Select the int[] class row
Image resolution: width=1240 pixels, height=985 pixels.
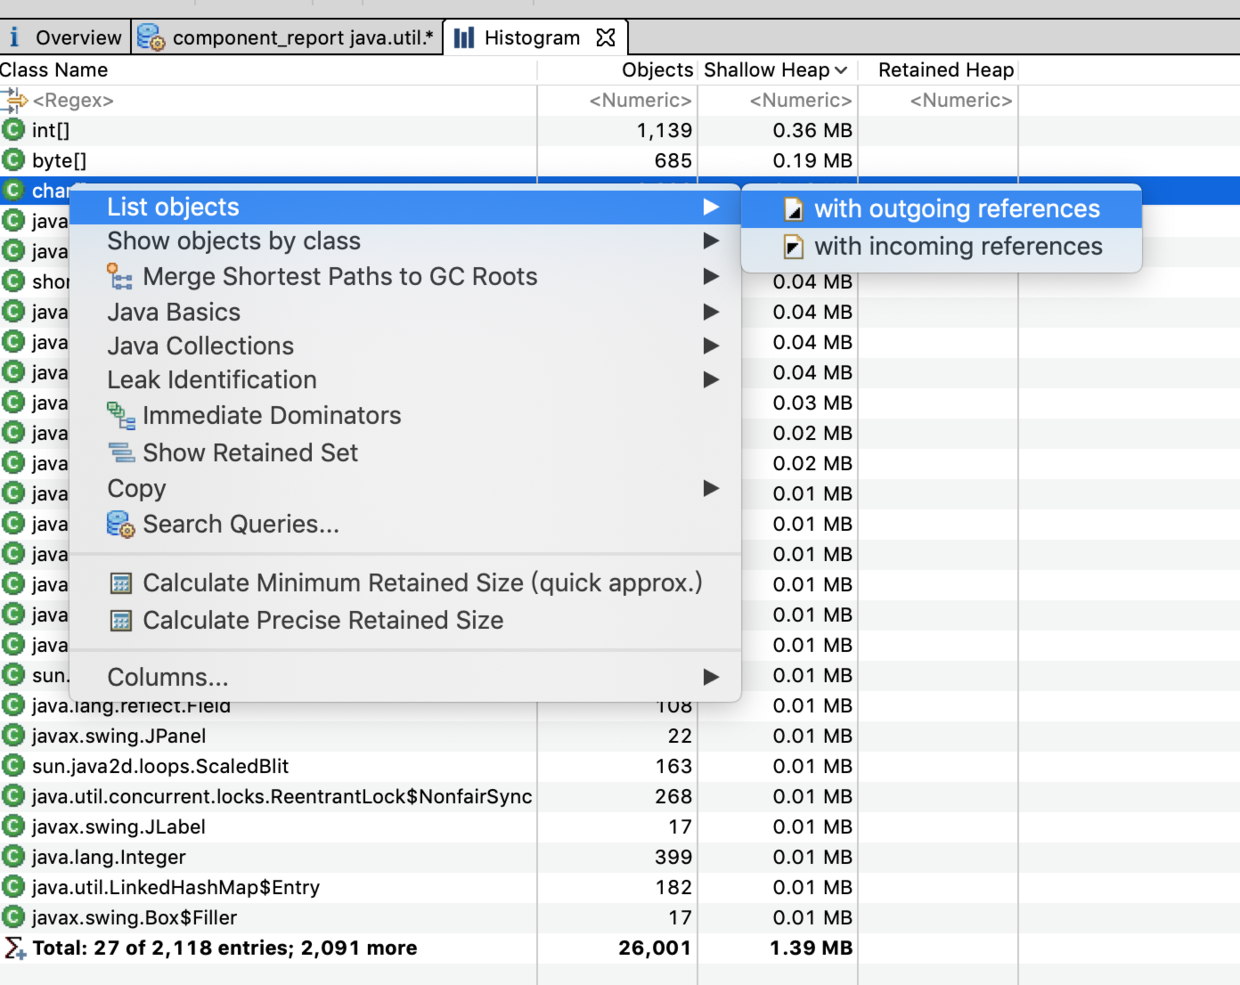620,130
